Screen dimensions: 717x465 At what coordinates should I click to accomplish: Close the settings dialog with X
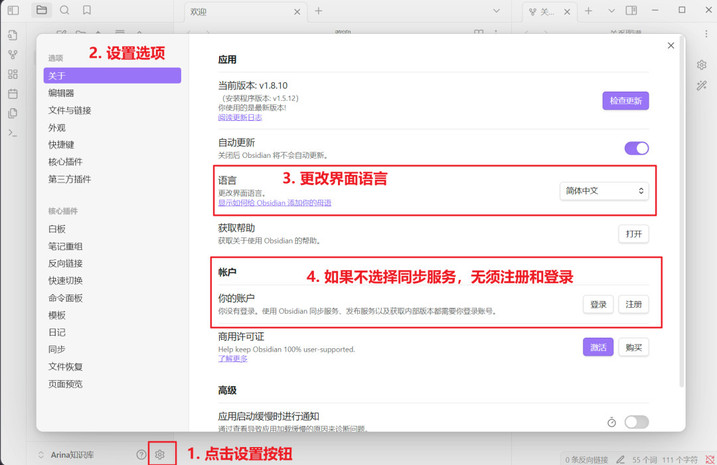[x=670, y=46]
